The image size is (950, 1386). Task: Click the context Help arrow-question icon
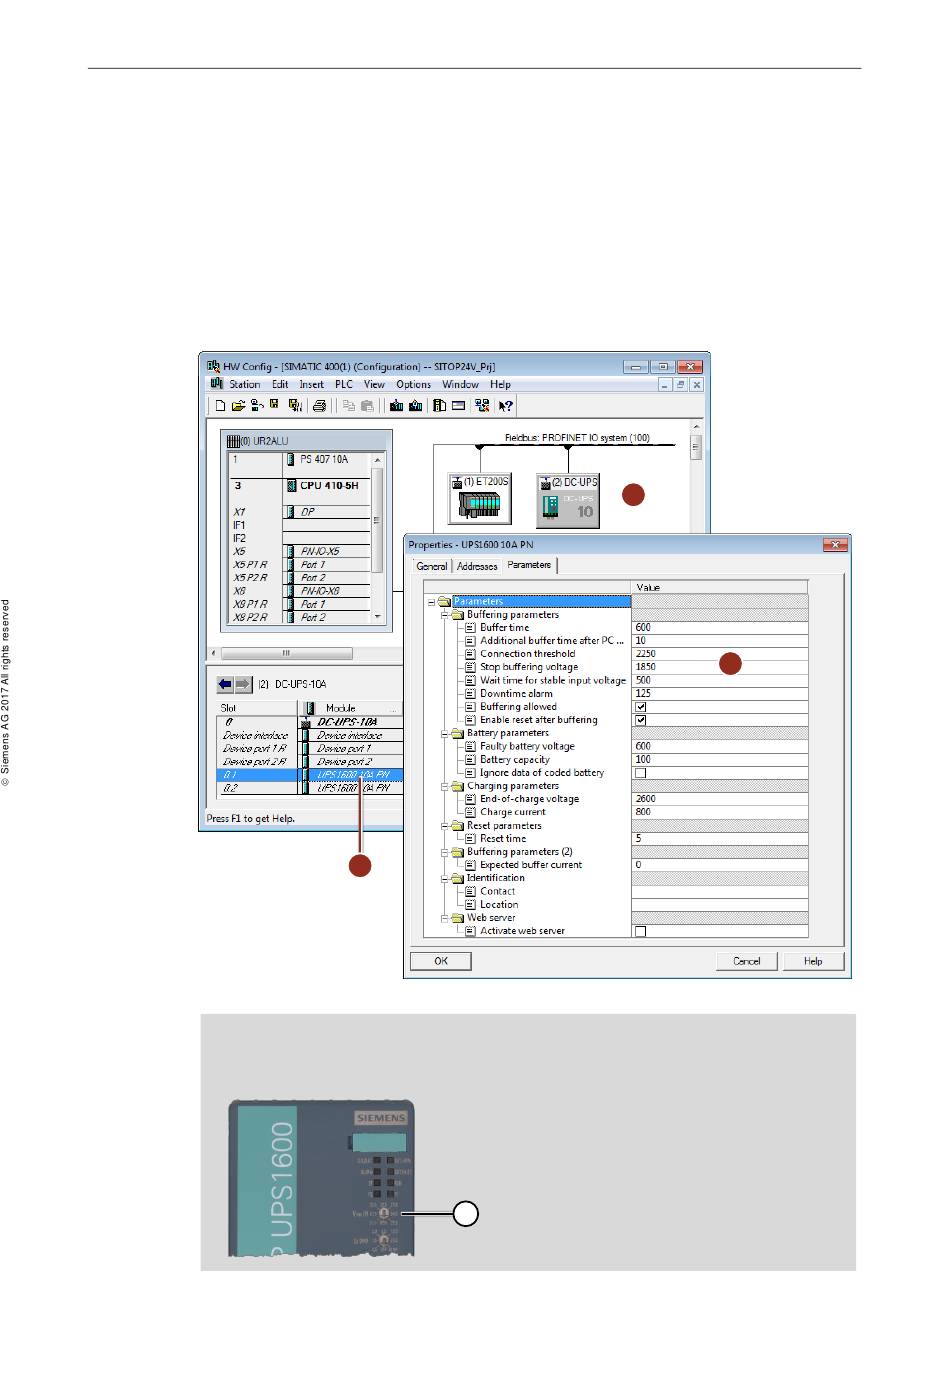(x=506, y=406)
